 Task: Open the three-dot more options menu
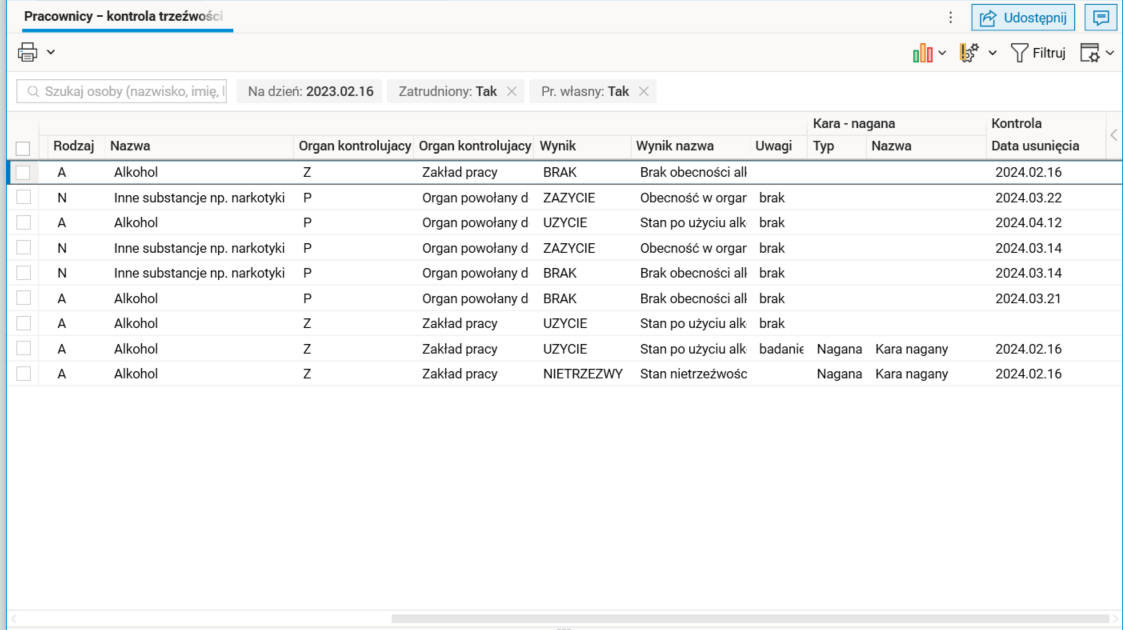[950, 18]
